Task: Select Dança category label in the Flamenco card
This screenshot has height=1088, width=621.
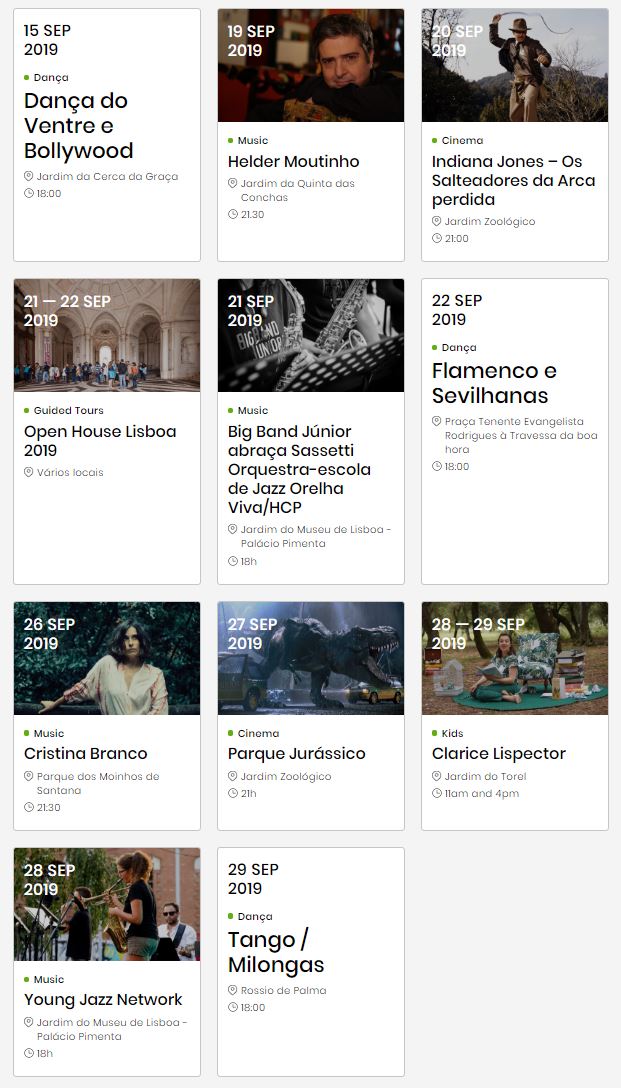Action: (459, 348)
